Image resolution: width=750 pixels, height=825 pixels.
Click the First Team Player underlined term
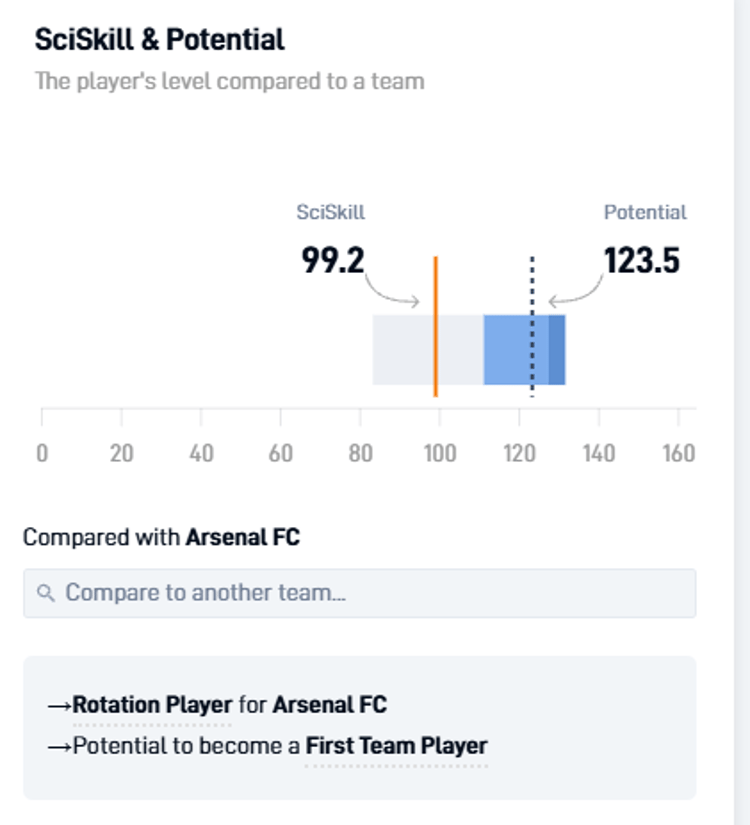point(396,746)
